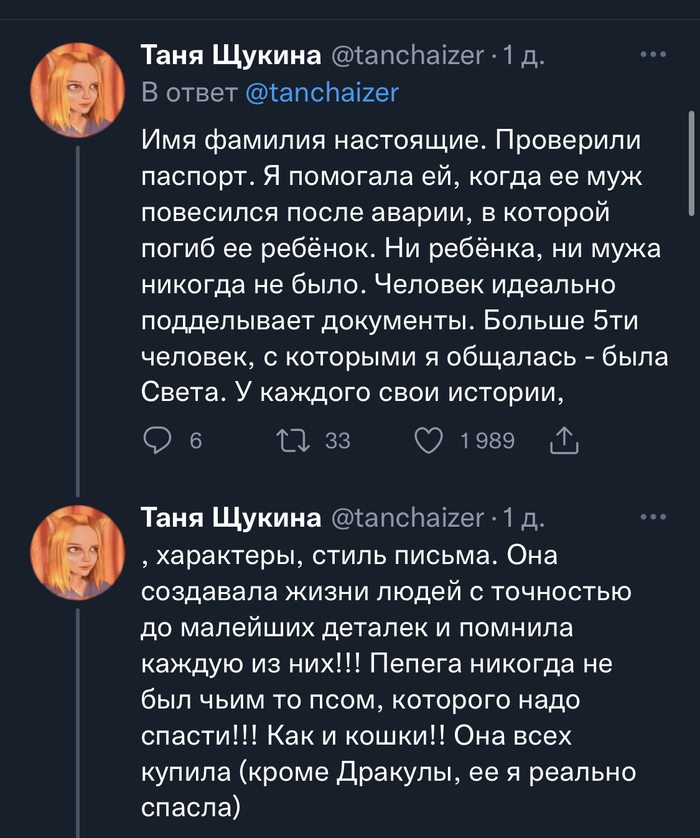Open the blue @tanchaizer mention after 'В ответ'
The width and height of the screenshot is (700, 838).
click(x=321, y=93)
